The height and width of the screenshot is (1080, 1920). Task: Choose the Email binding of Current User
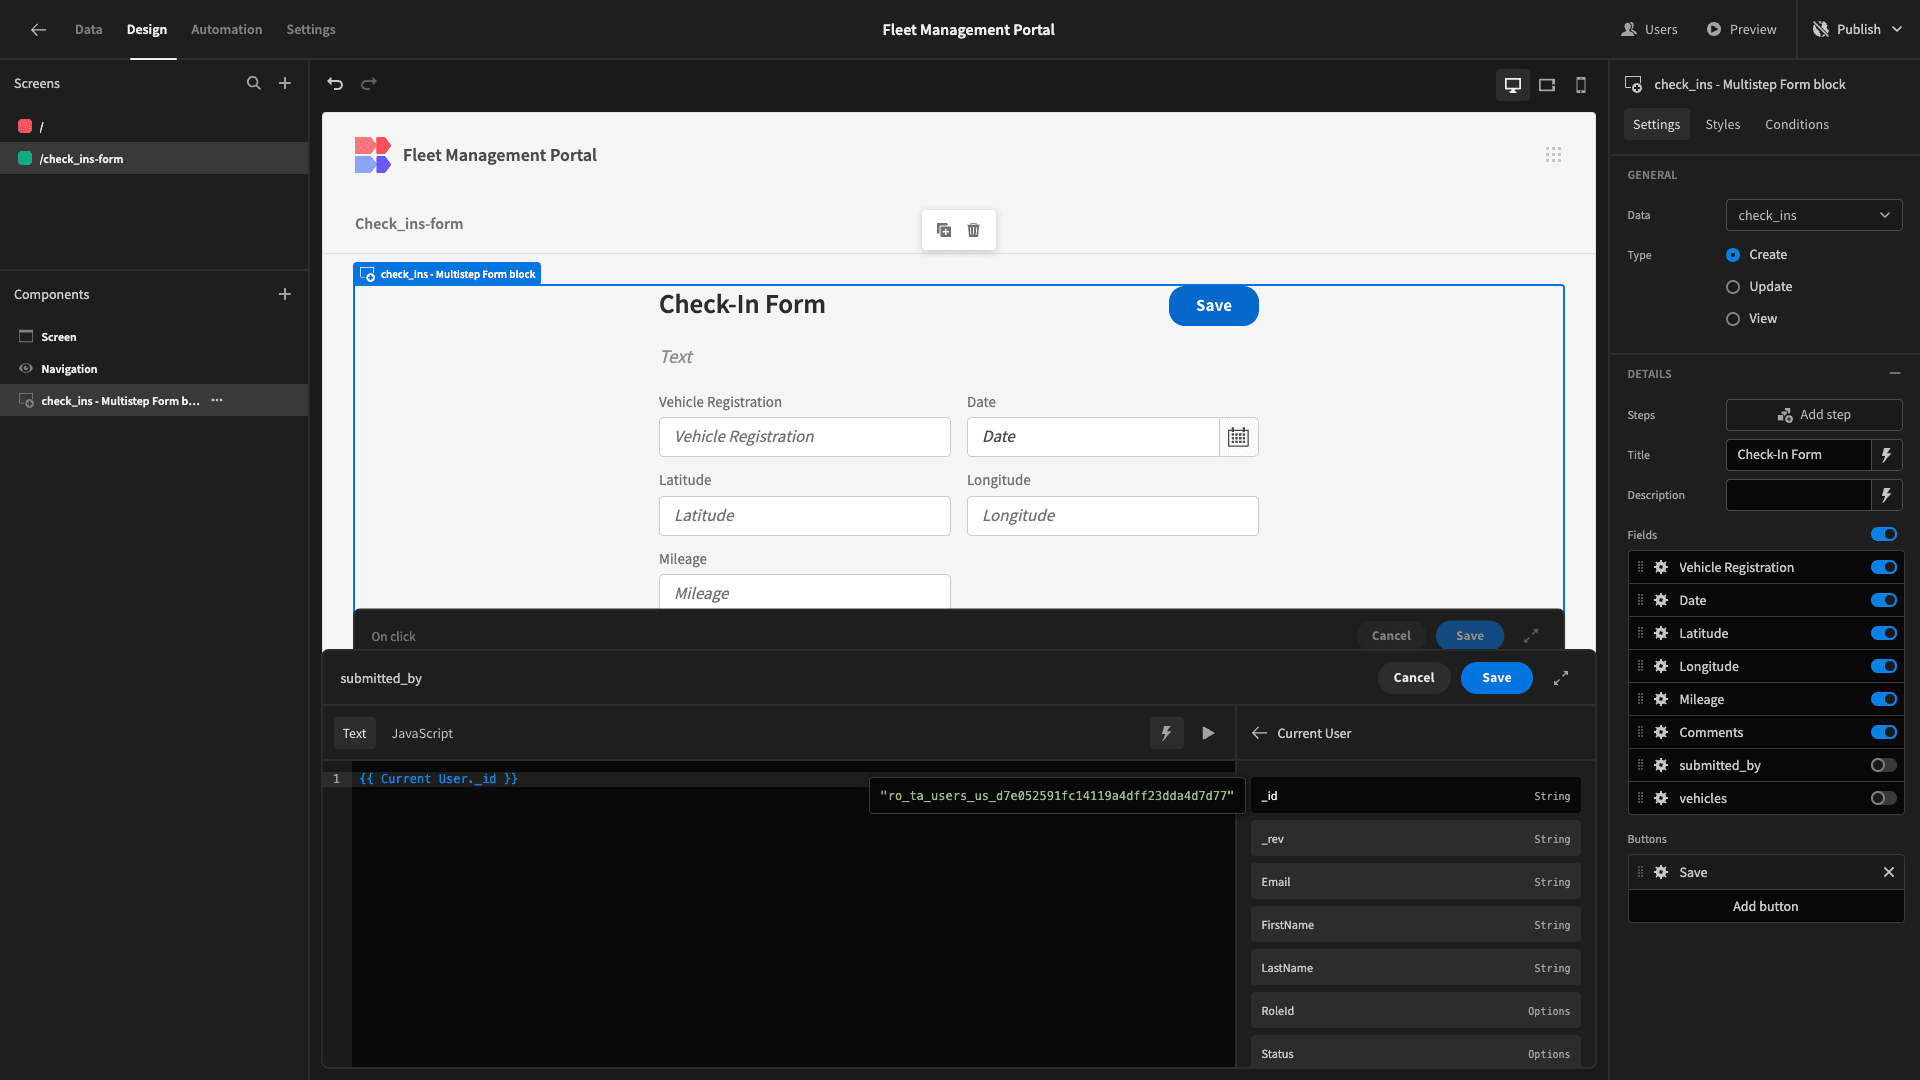point(1415,882)
